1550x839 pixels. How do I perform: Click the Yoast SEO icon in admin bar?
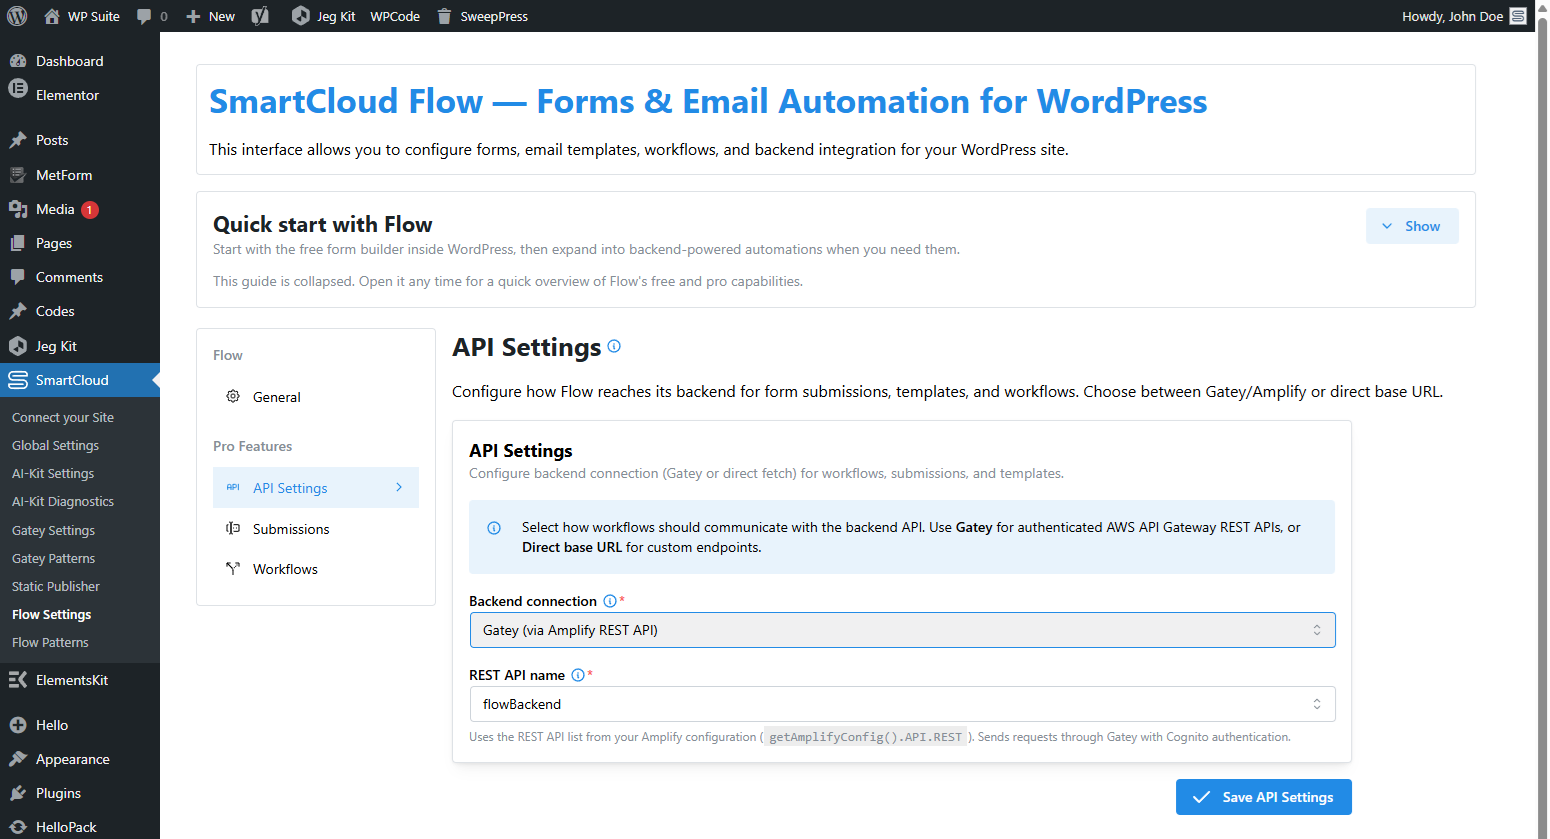click(260, 16)
